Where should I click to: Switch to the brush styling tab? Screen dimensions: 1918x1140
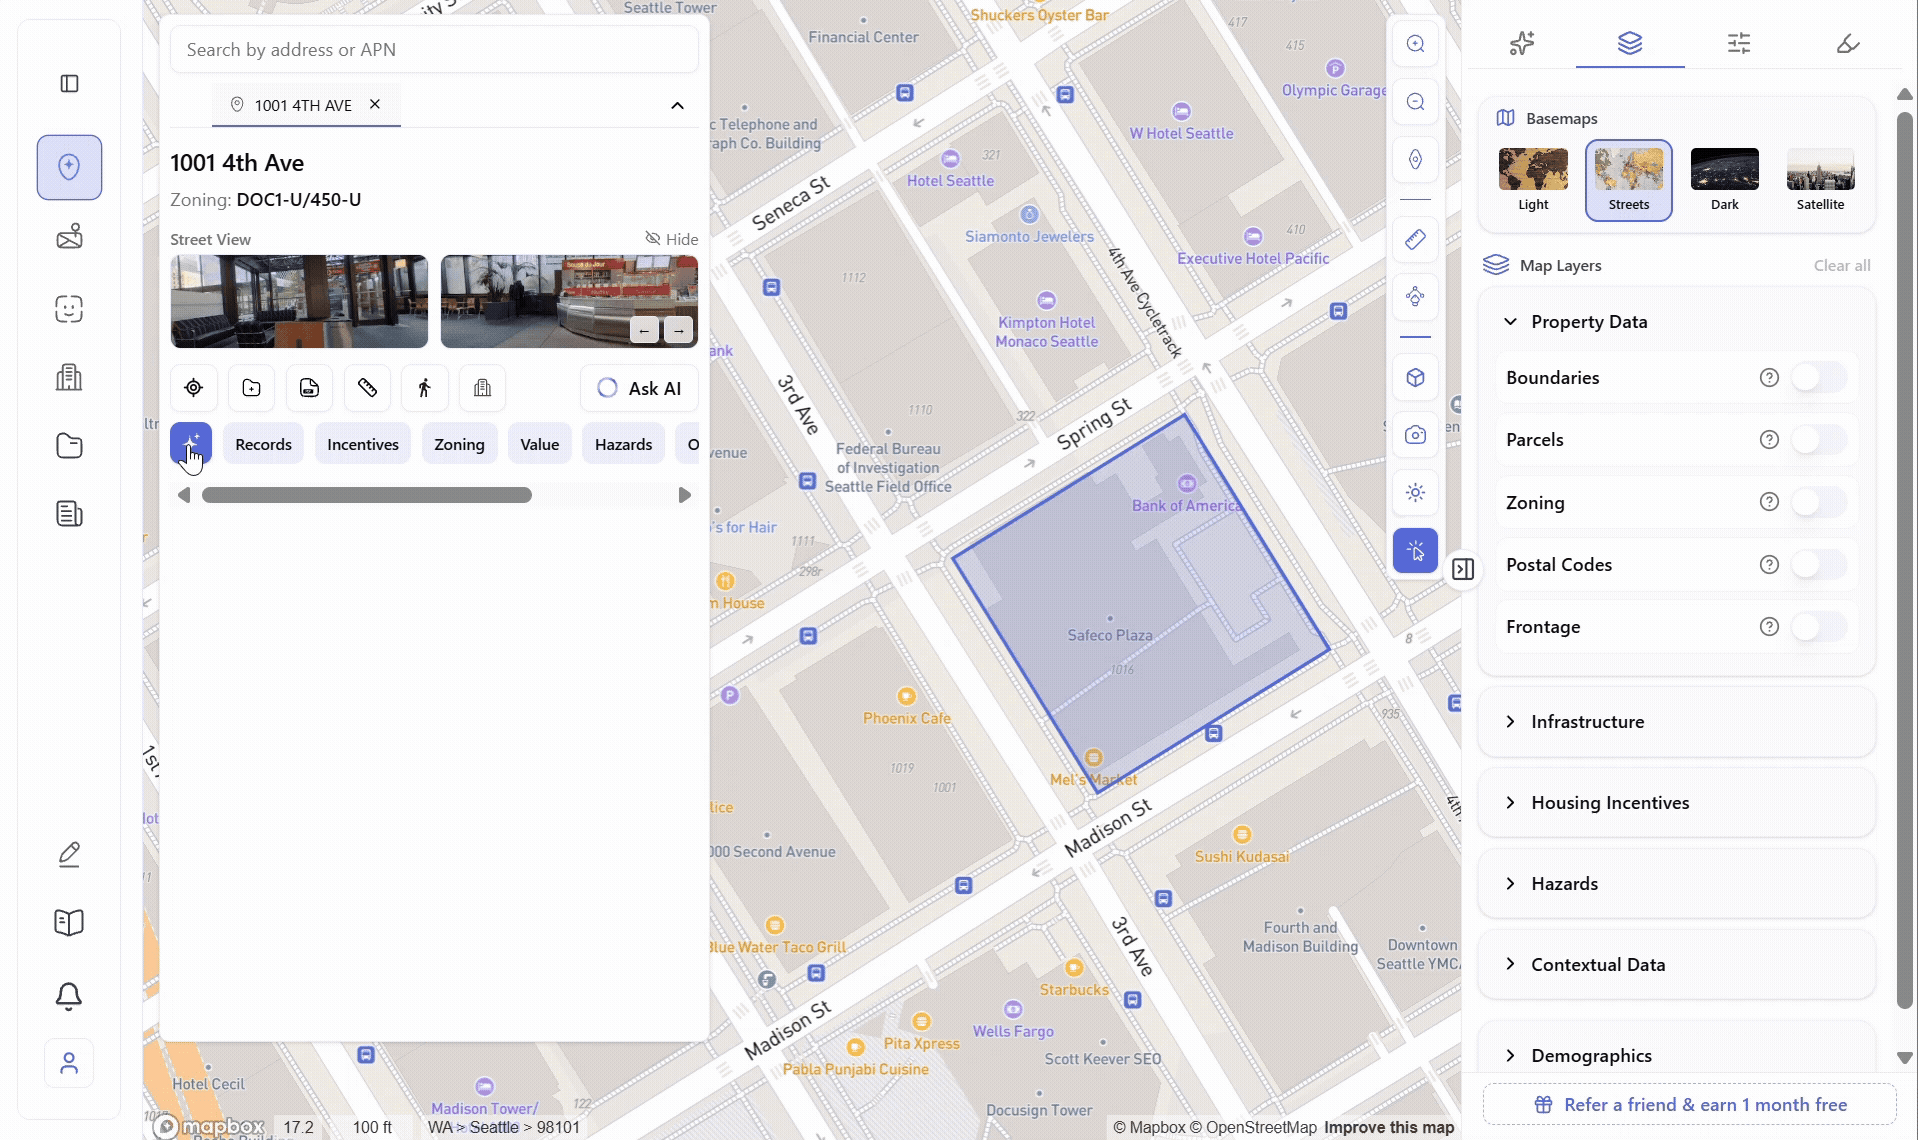tap(1848, 43)
